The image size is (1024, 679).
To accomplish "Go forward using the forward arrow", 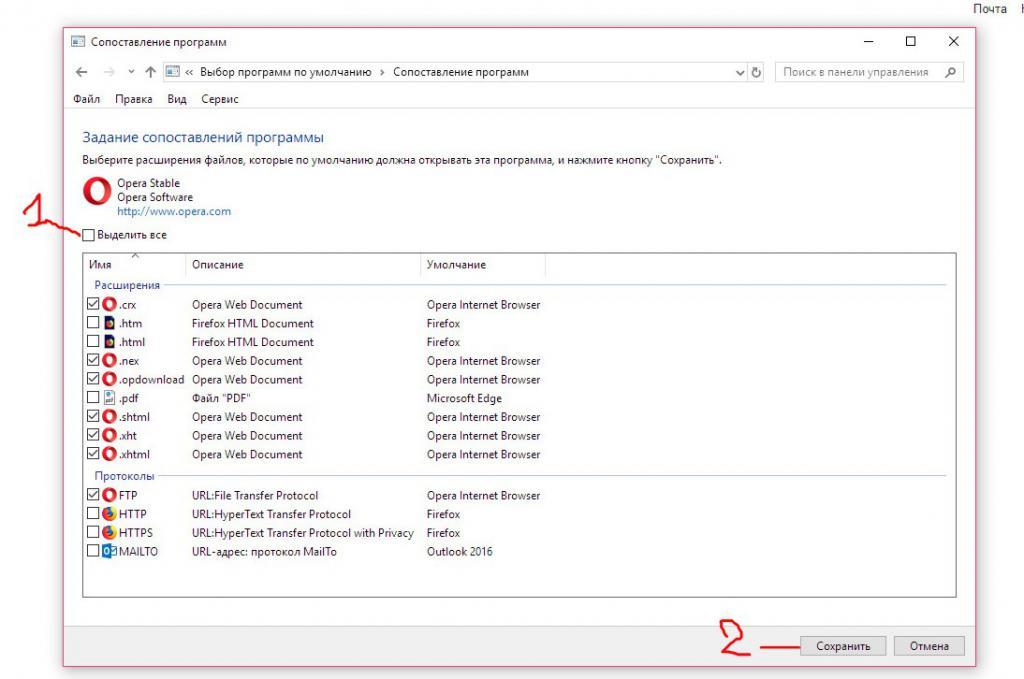I will click(109, 72).
